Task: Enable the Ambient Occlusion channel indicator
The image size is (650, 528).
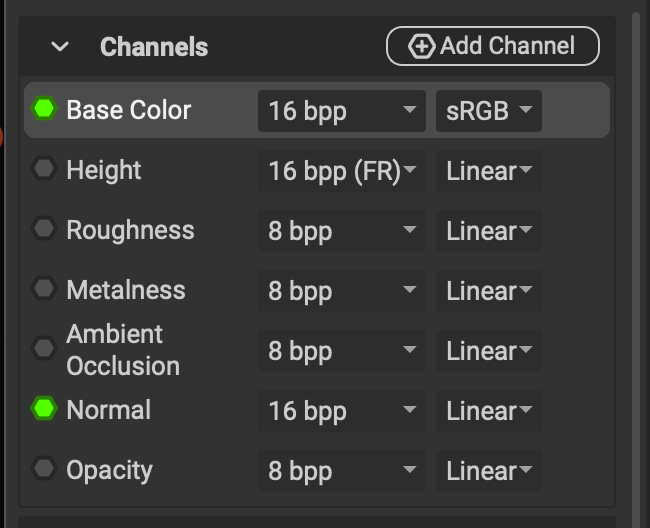Action: pos(44,349)
